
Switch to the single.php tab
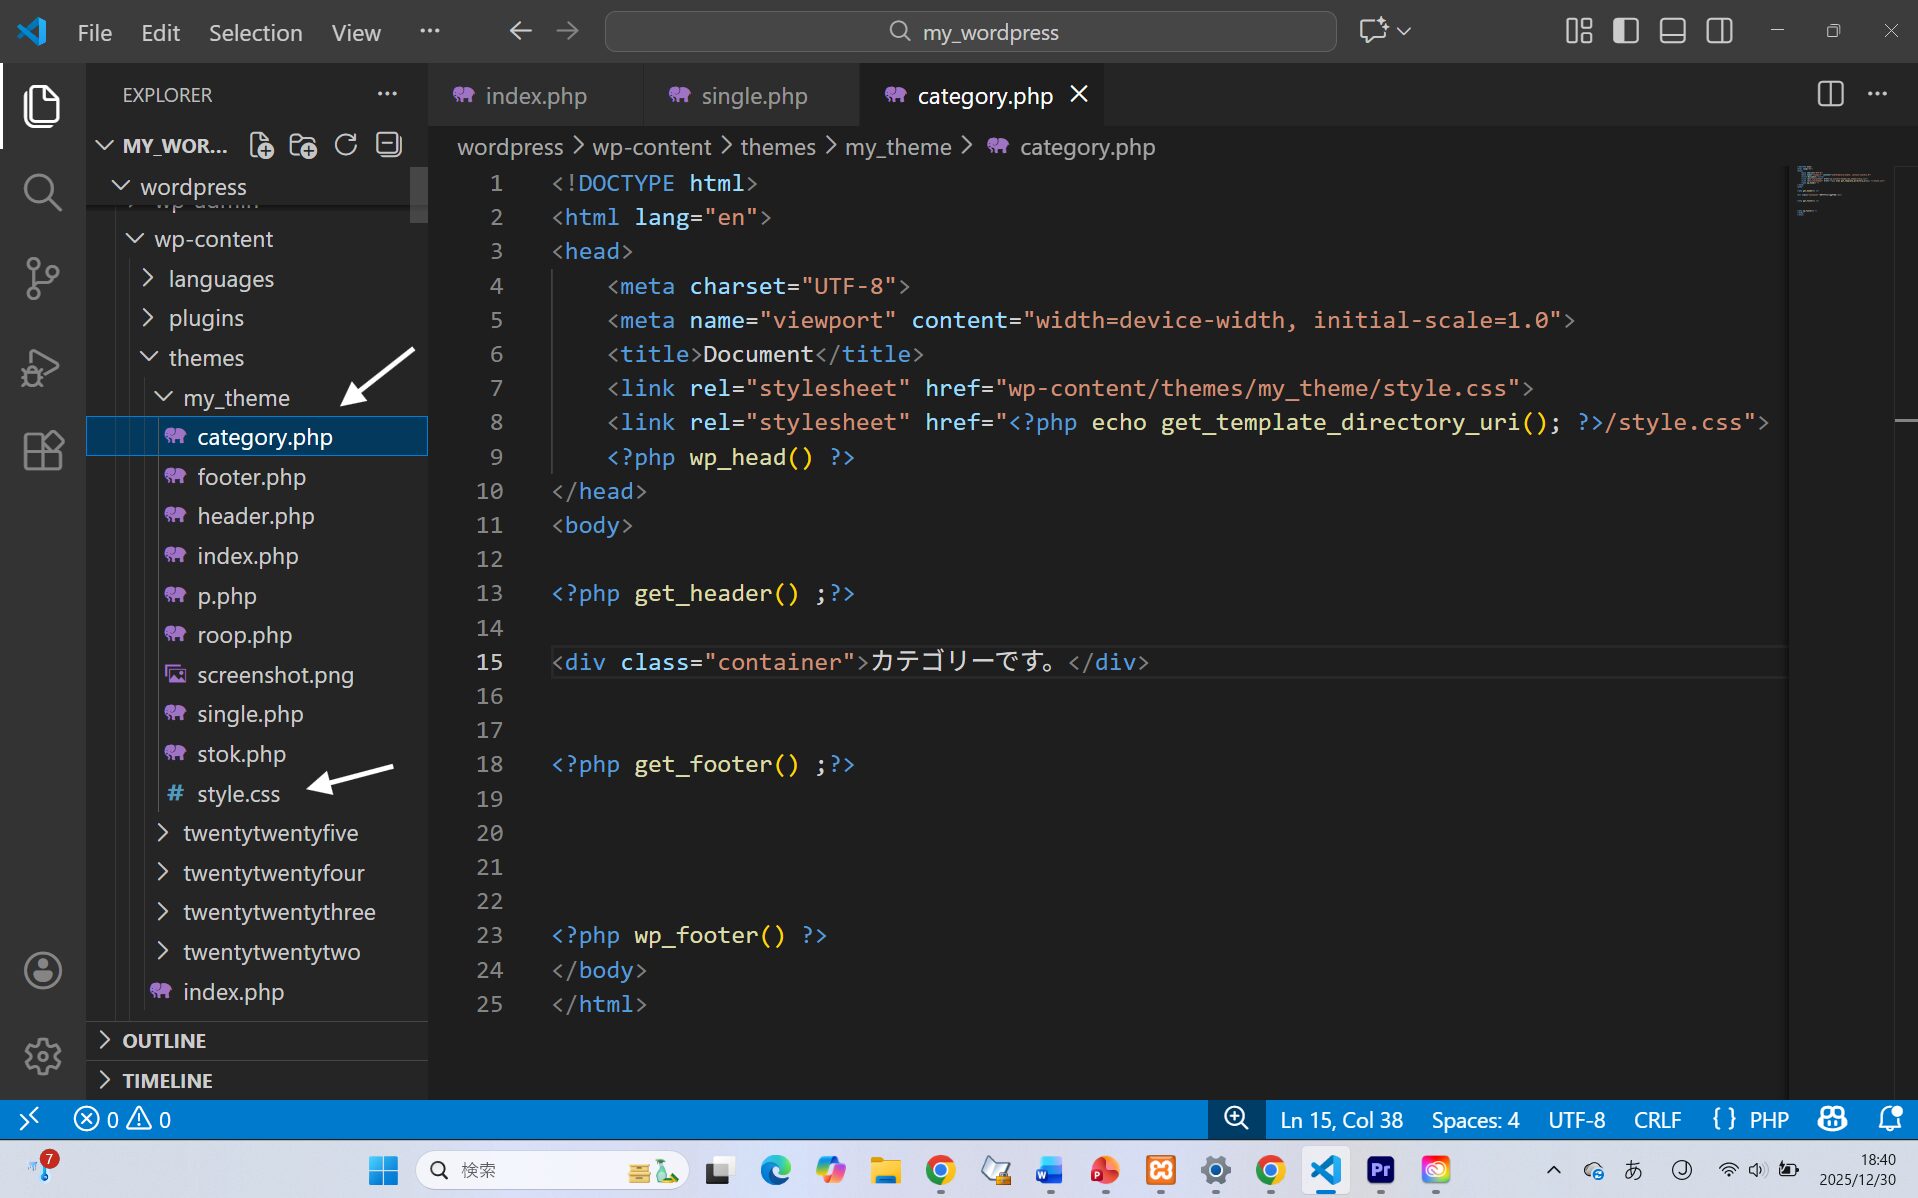point(753,96)
